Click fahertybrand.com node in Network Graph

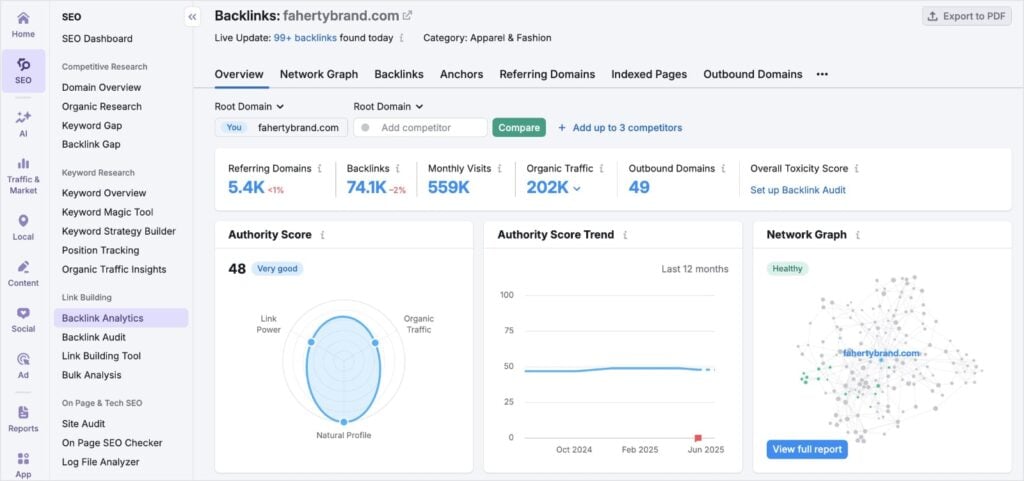tap(881, 354)
